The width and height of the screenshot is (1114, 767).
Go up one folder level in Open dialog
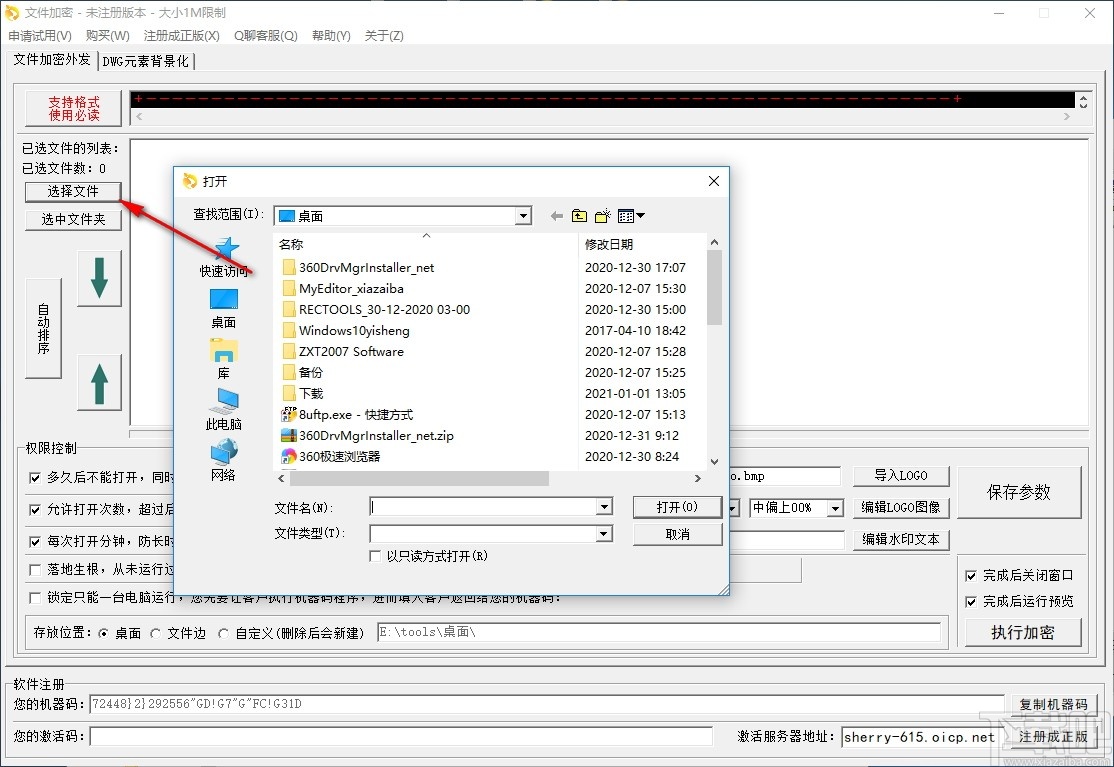point(579,214)
